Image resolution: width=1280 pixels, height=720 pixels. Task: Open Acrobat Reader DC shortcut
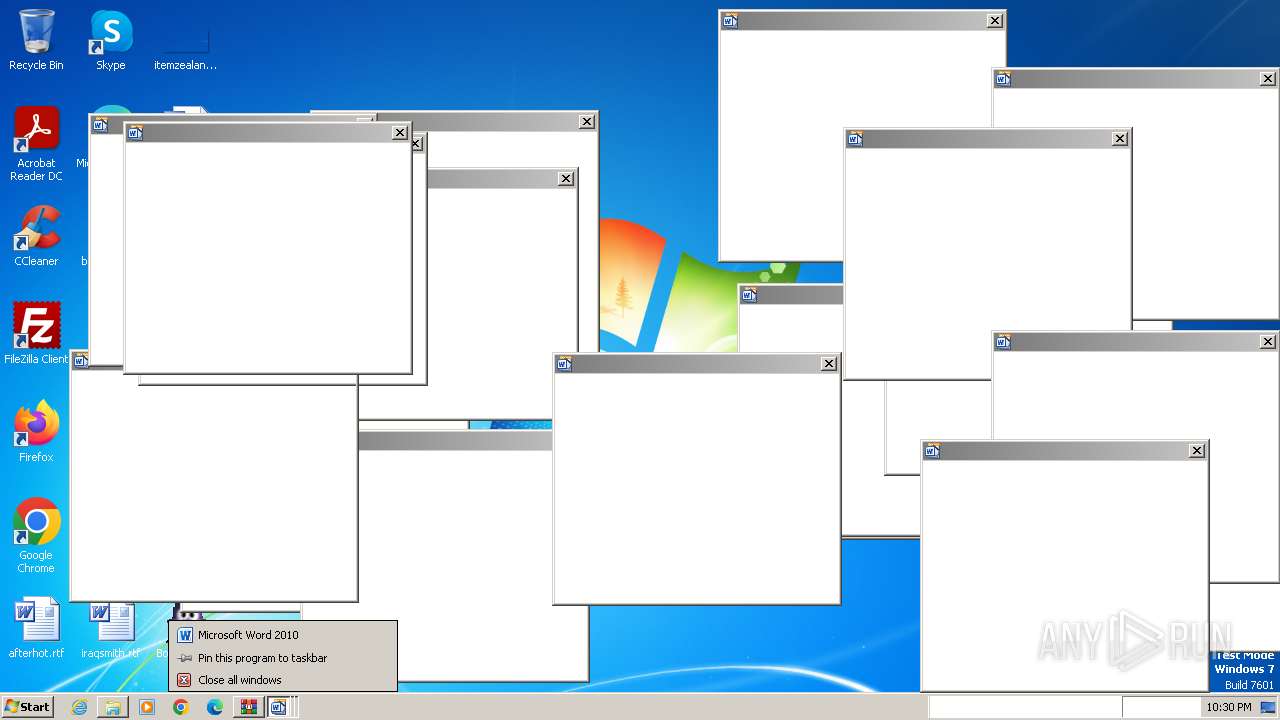(36, 144)
